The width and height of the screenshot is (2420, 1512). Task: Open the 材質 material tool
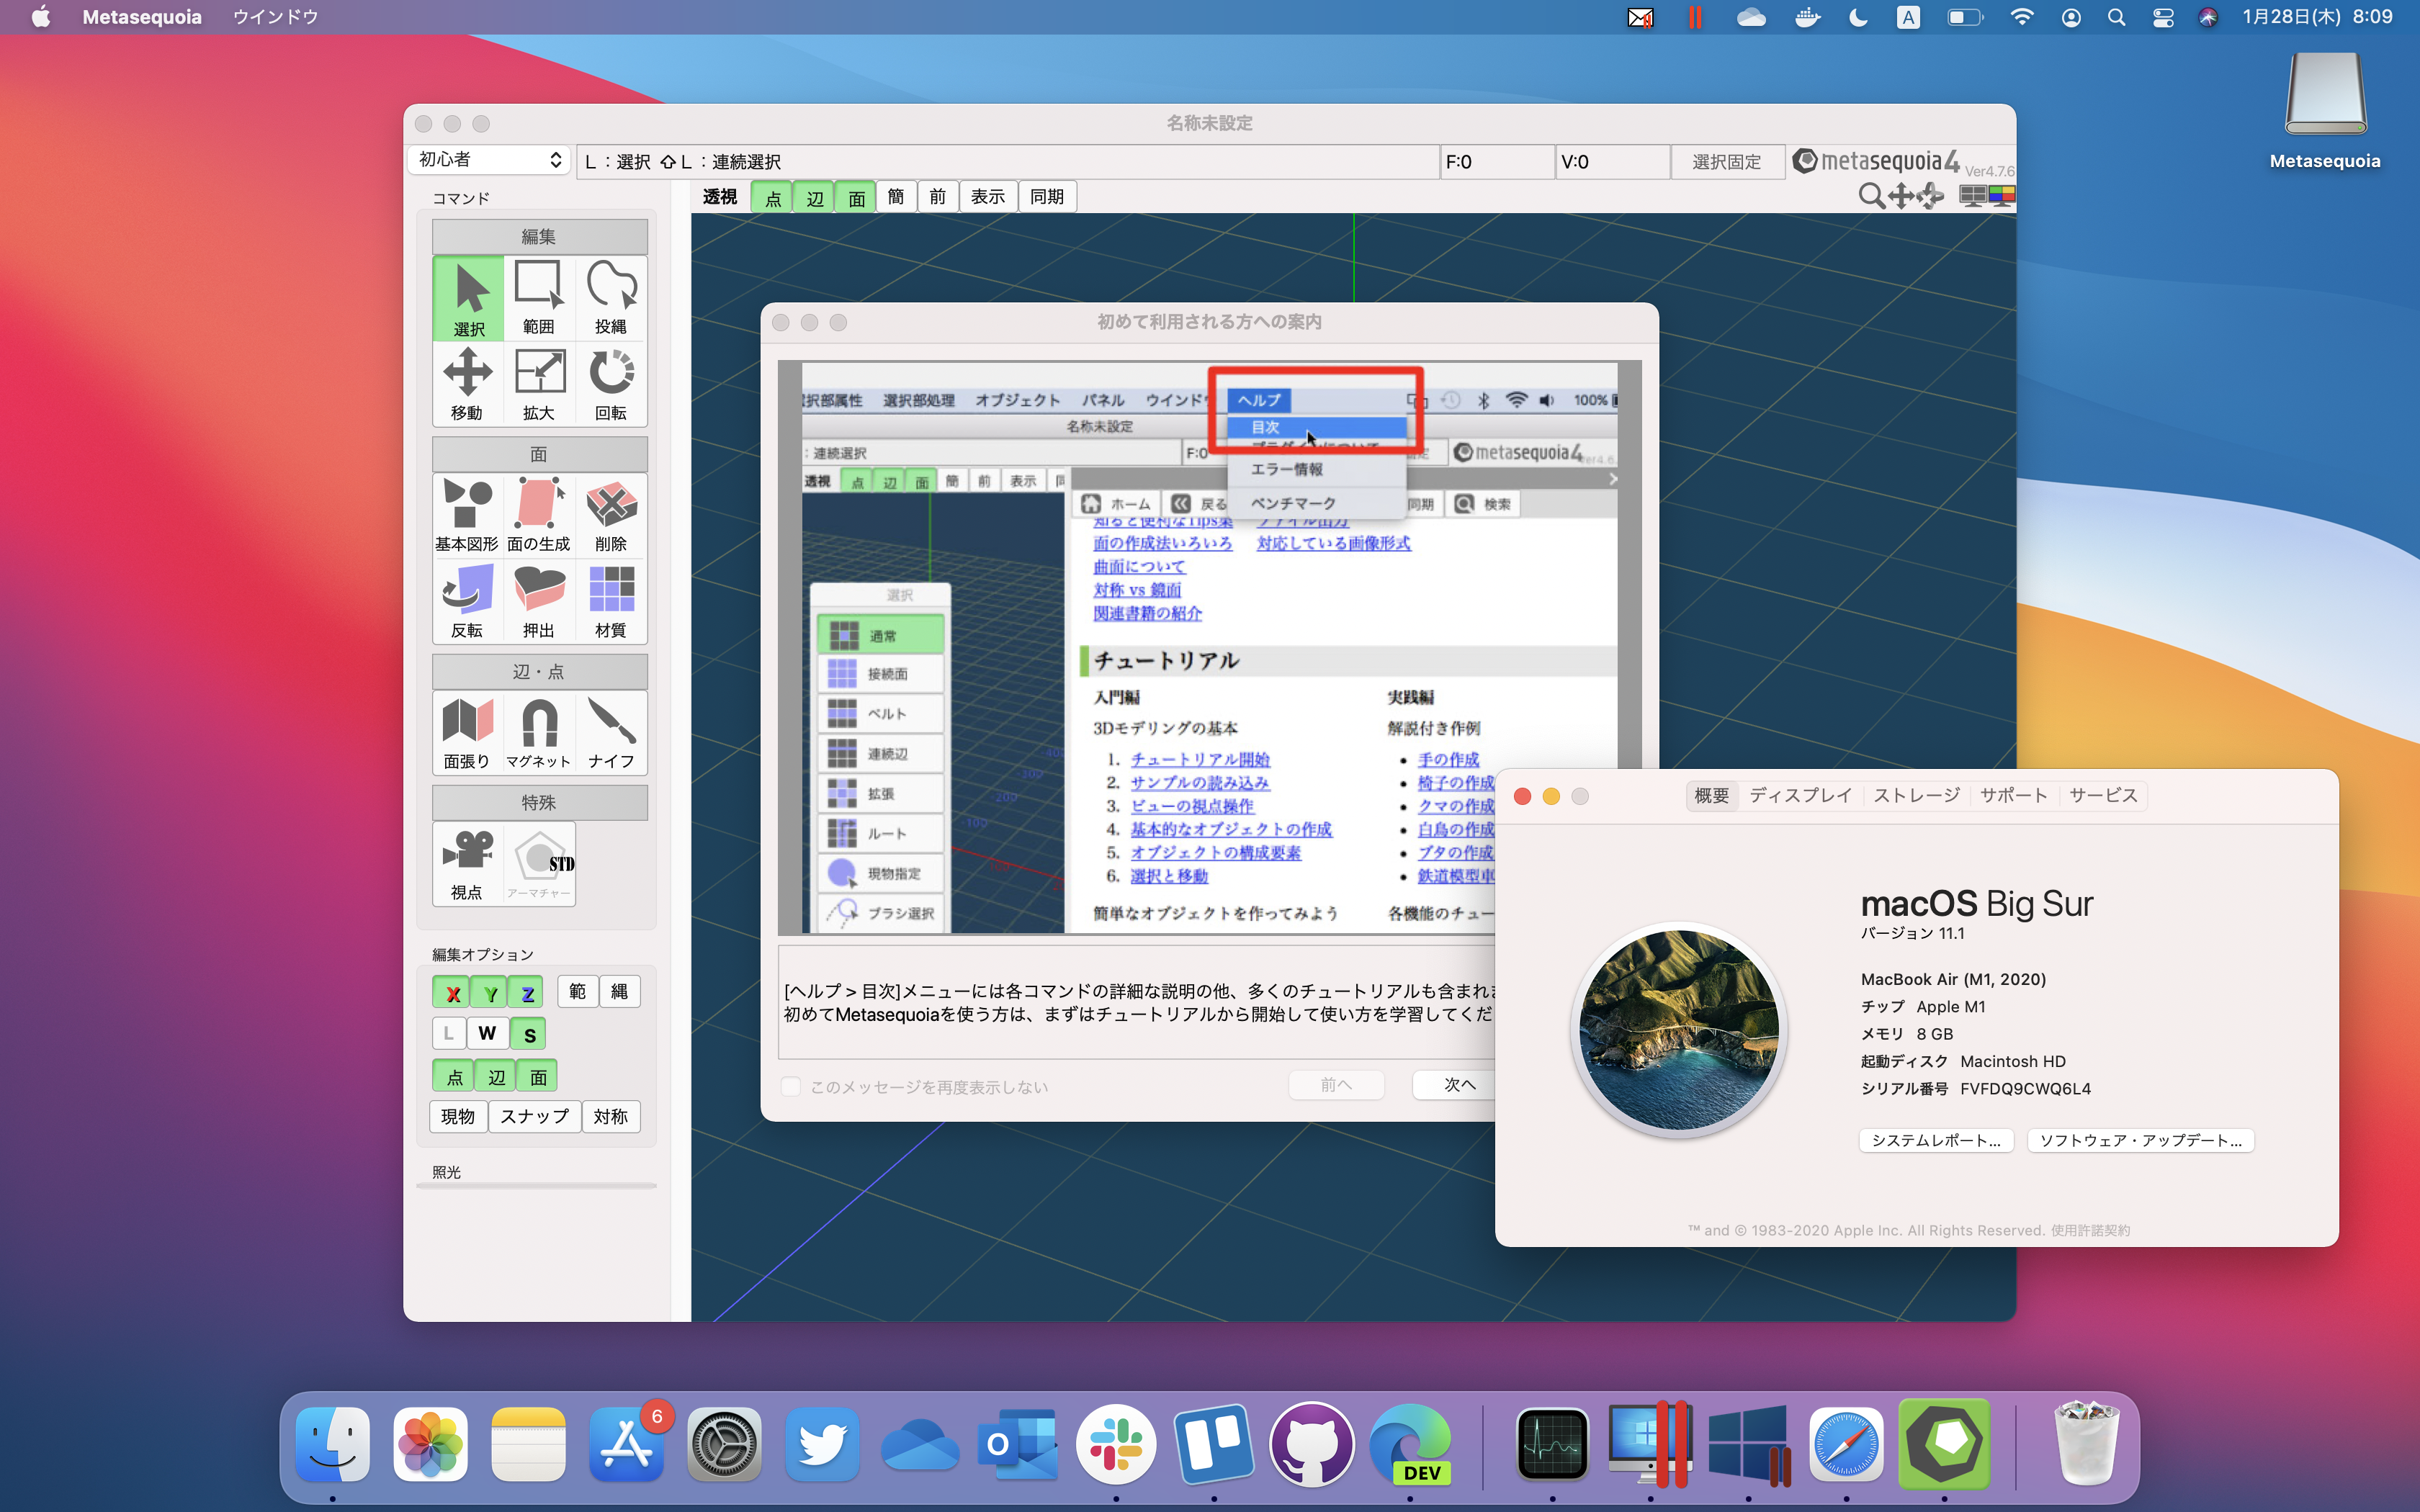611,602
